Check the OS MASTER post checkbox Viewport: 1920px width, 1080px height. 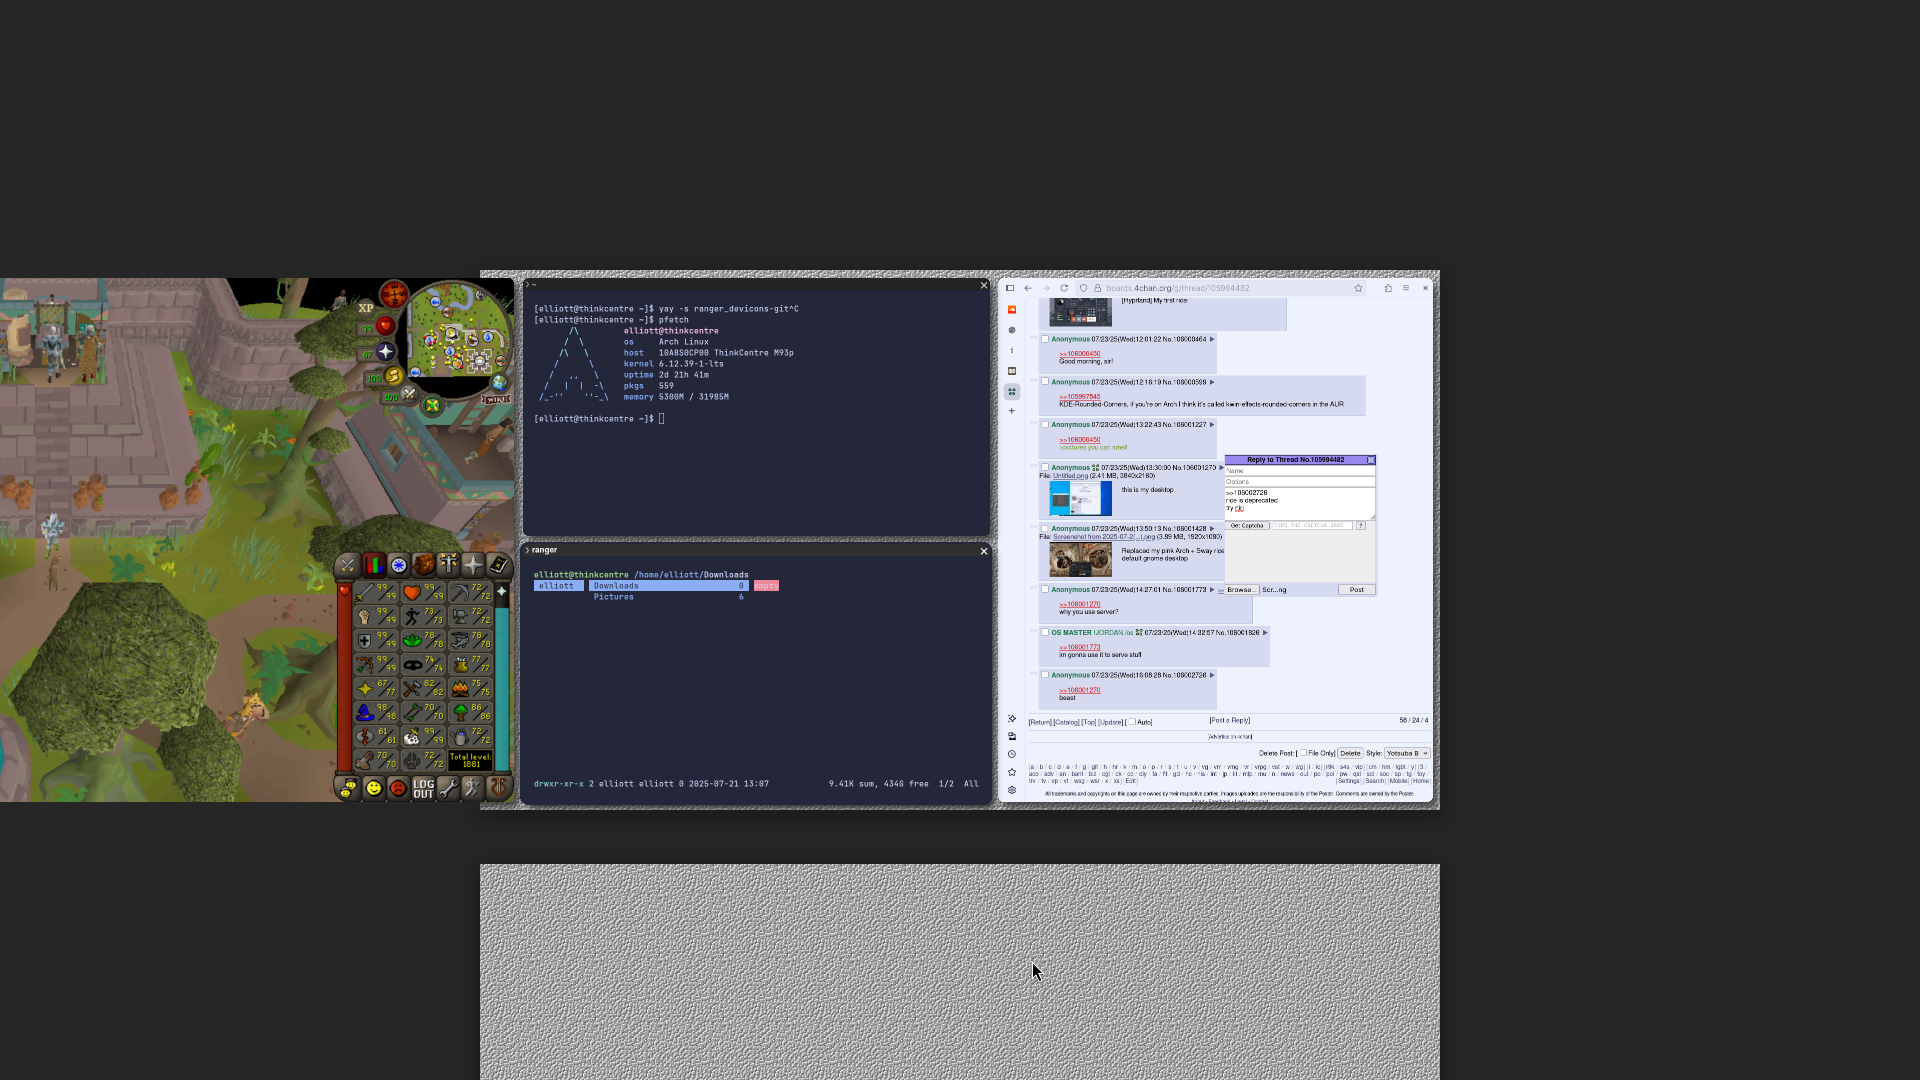[1045, 633]
